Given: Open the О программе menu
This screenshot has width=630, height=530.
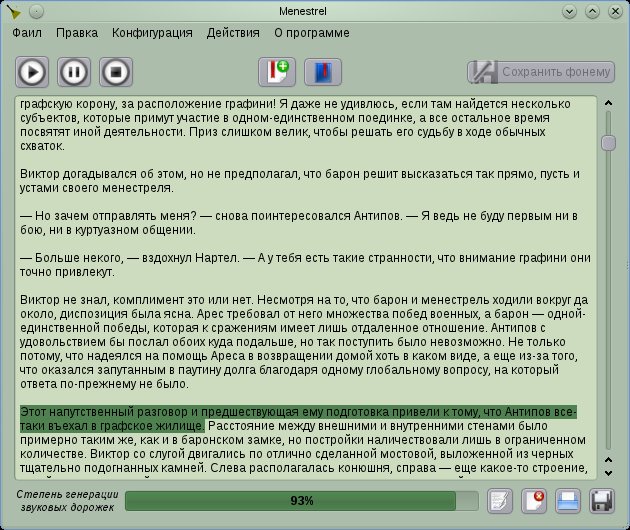Looking at the screenshot, I should tap(312, 33).
